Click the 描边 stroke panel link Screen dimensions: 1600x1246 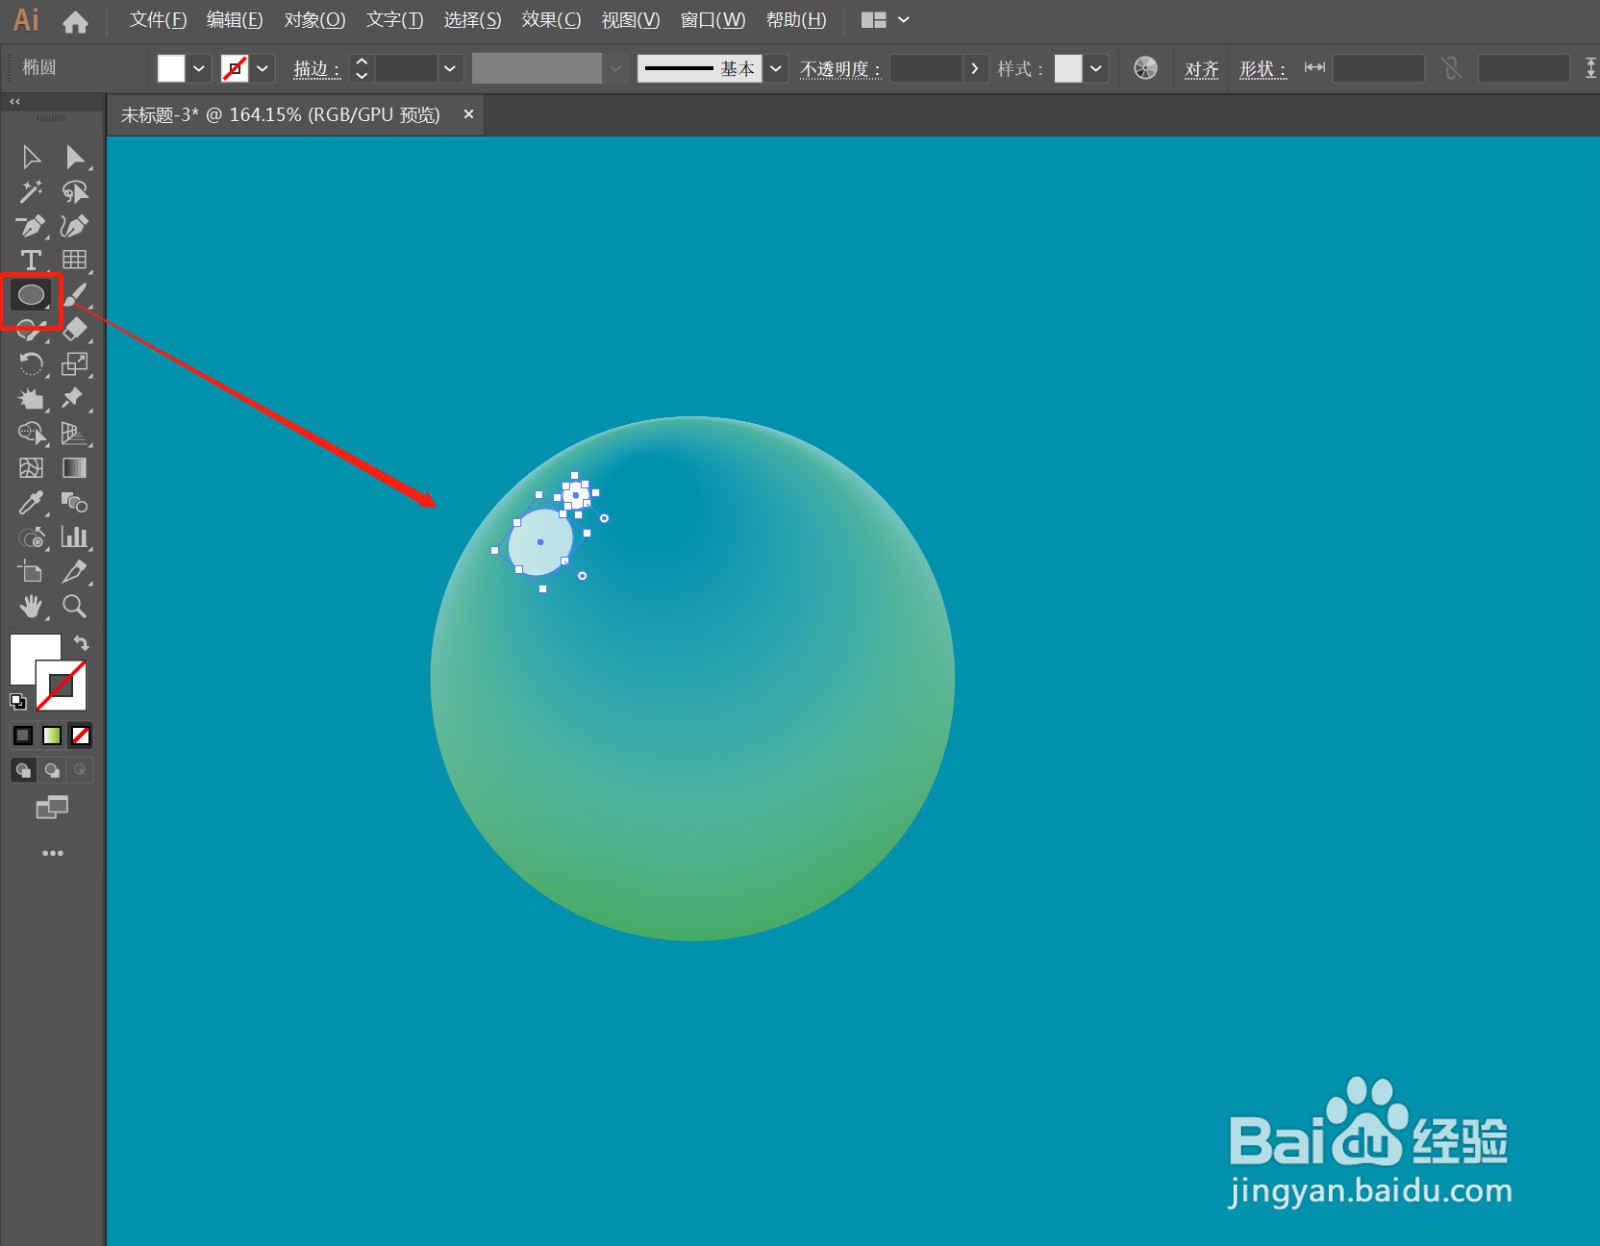pos(316,69)
